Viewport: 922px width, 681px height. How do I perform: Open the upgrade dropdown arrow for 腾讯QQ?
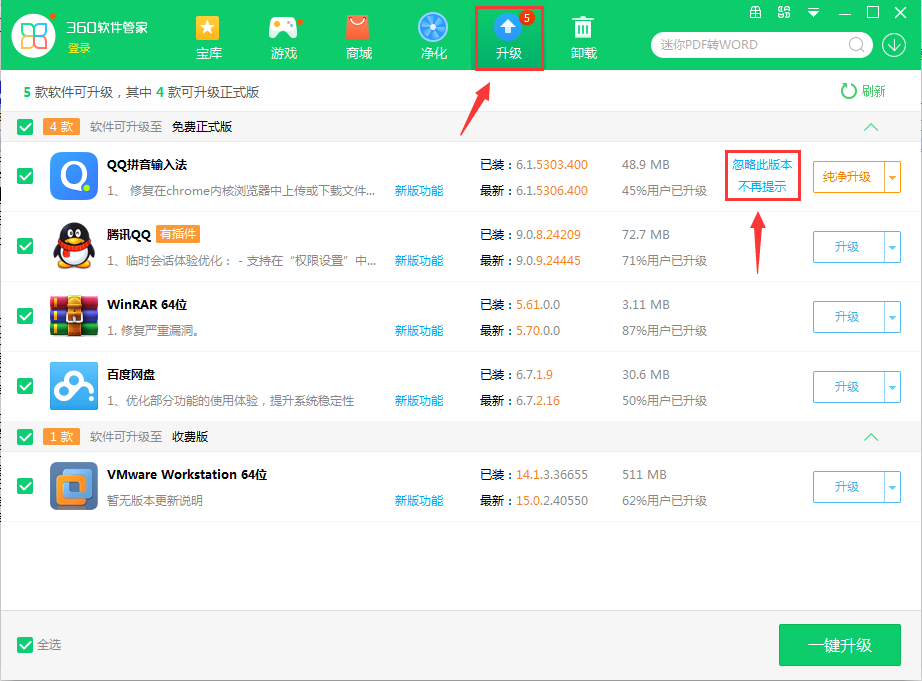(x=893, y=247)
